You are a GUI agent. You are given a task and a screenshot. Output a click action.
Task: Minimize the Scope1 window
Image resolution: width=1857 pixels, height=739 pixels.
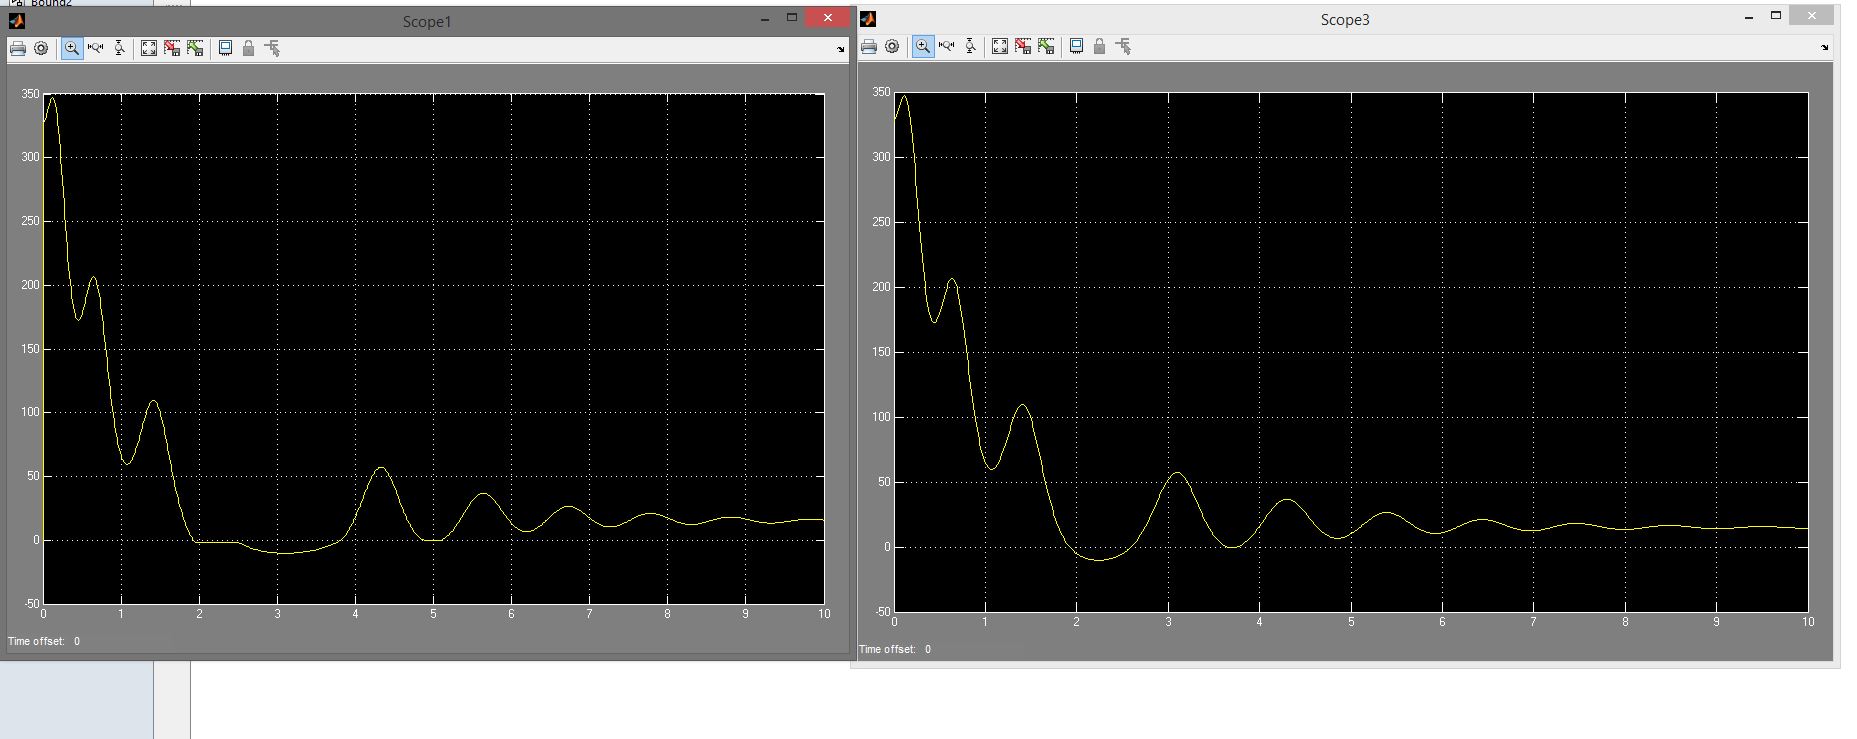(x=765, y=18)
